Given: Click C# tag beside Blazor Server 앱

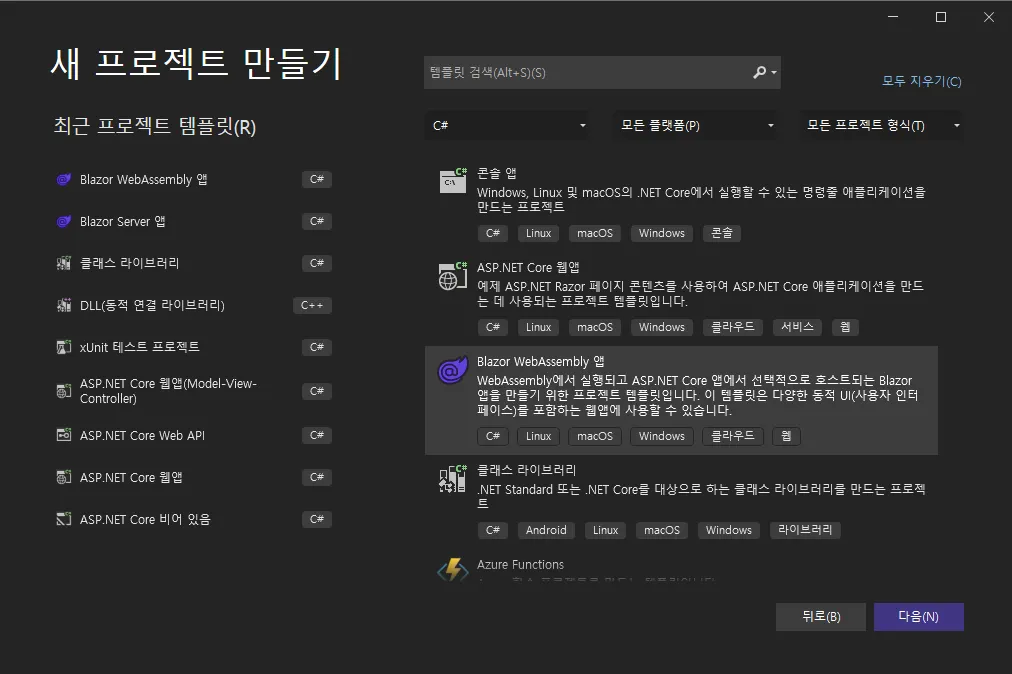Looking at the screenshot, I should (316, 221).
